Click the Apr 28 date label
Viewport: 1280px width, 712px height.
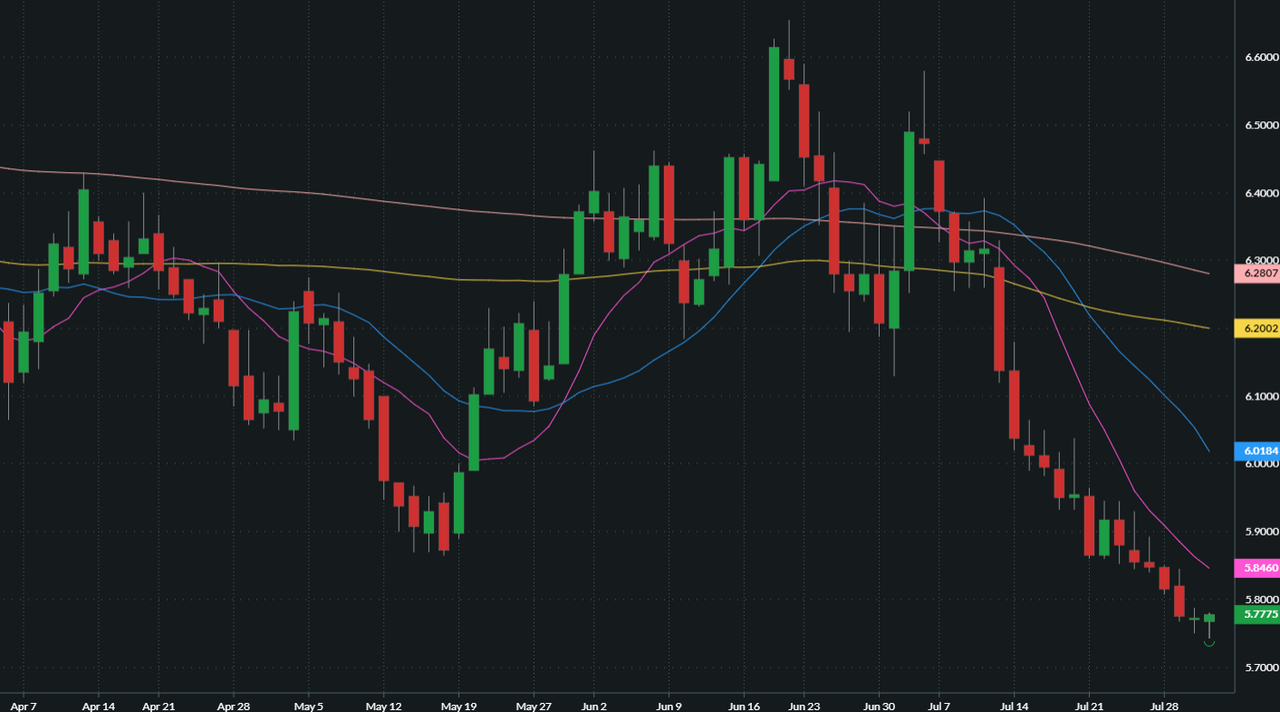pos(233,704)
